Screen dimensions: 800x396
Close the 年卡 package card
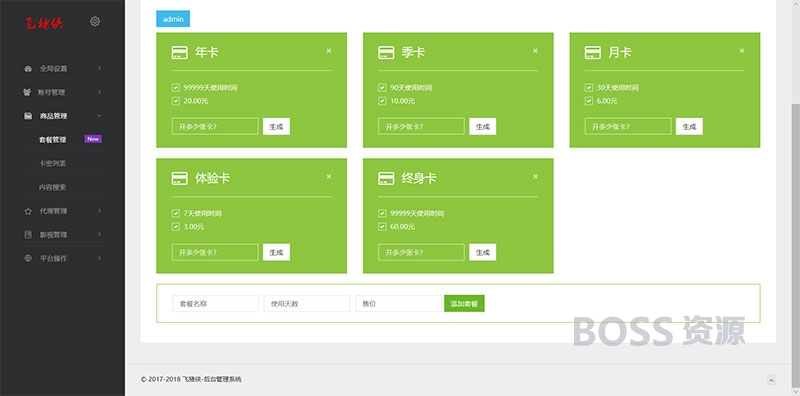pos(329,51)
